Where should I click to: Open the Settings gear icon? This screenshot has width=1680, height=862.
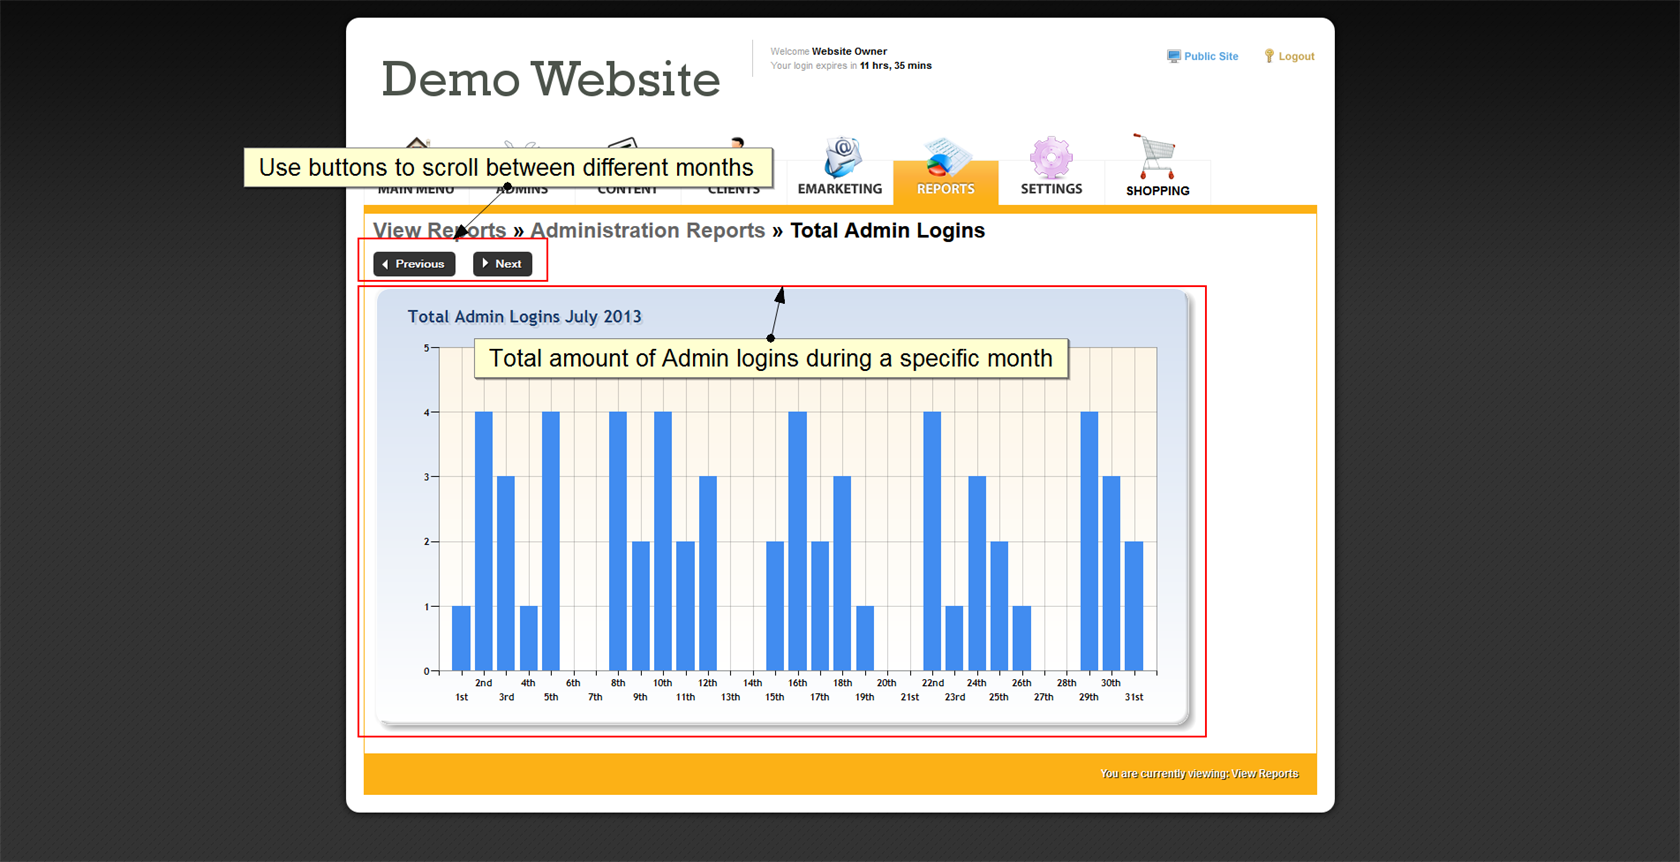click(1051, 158)
